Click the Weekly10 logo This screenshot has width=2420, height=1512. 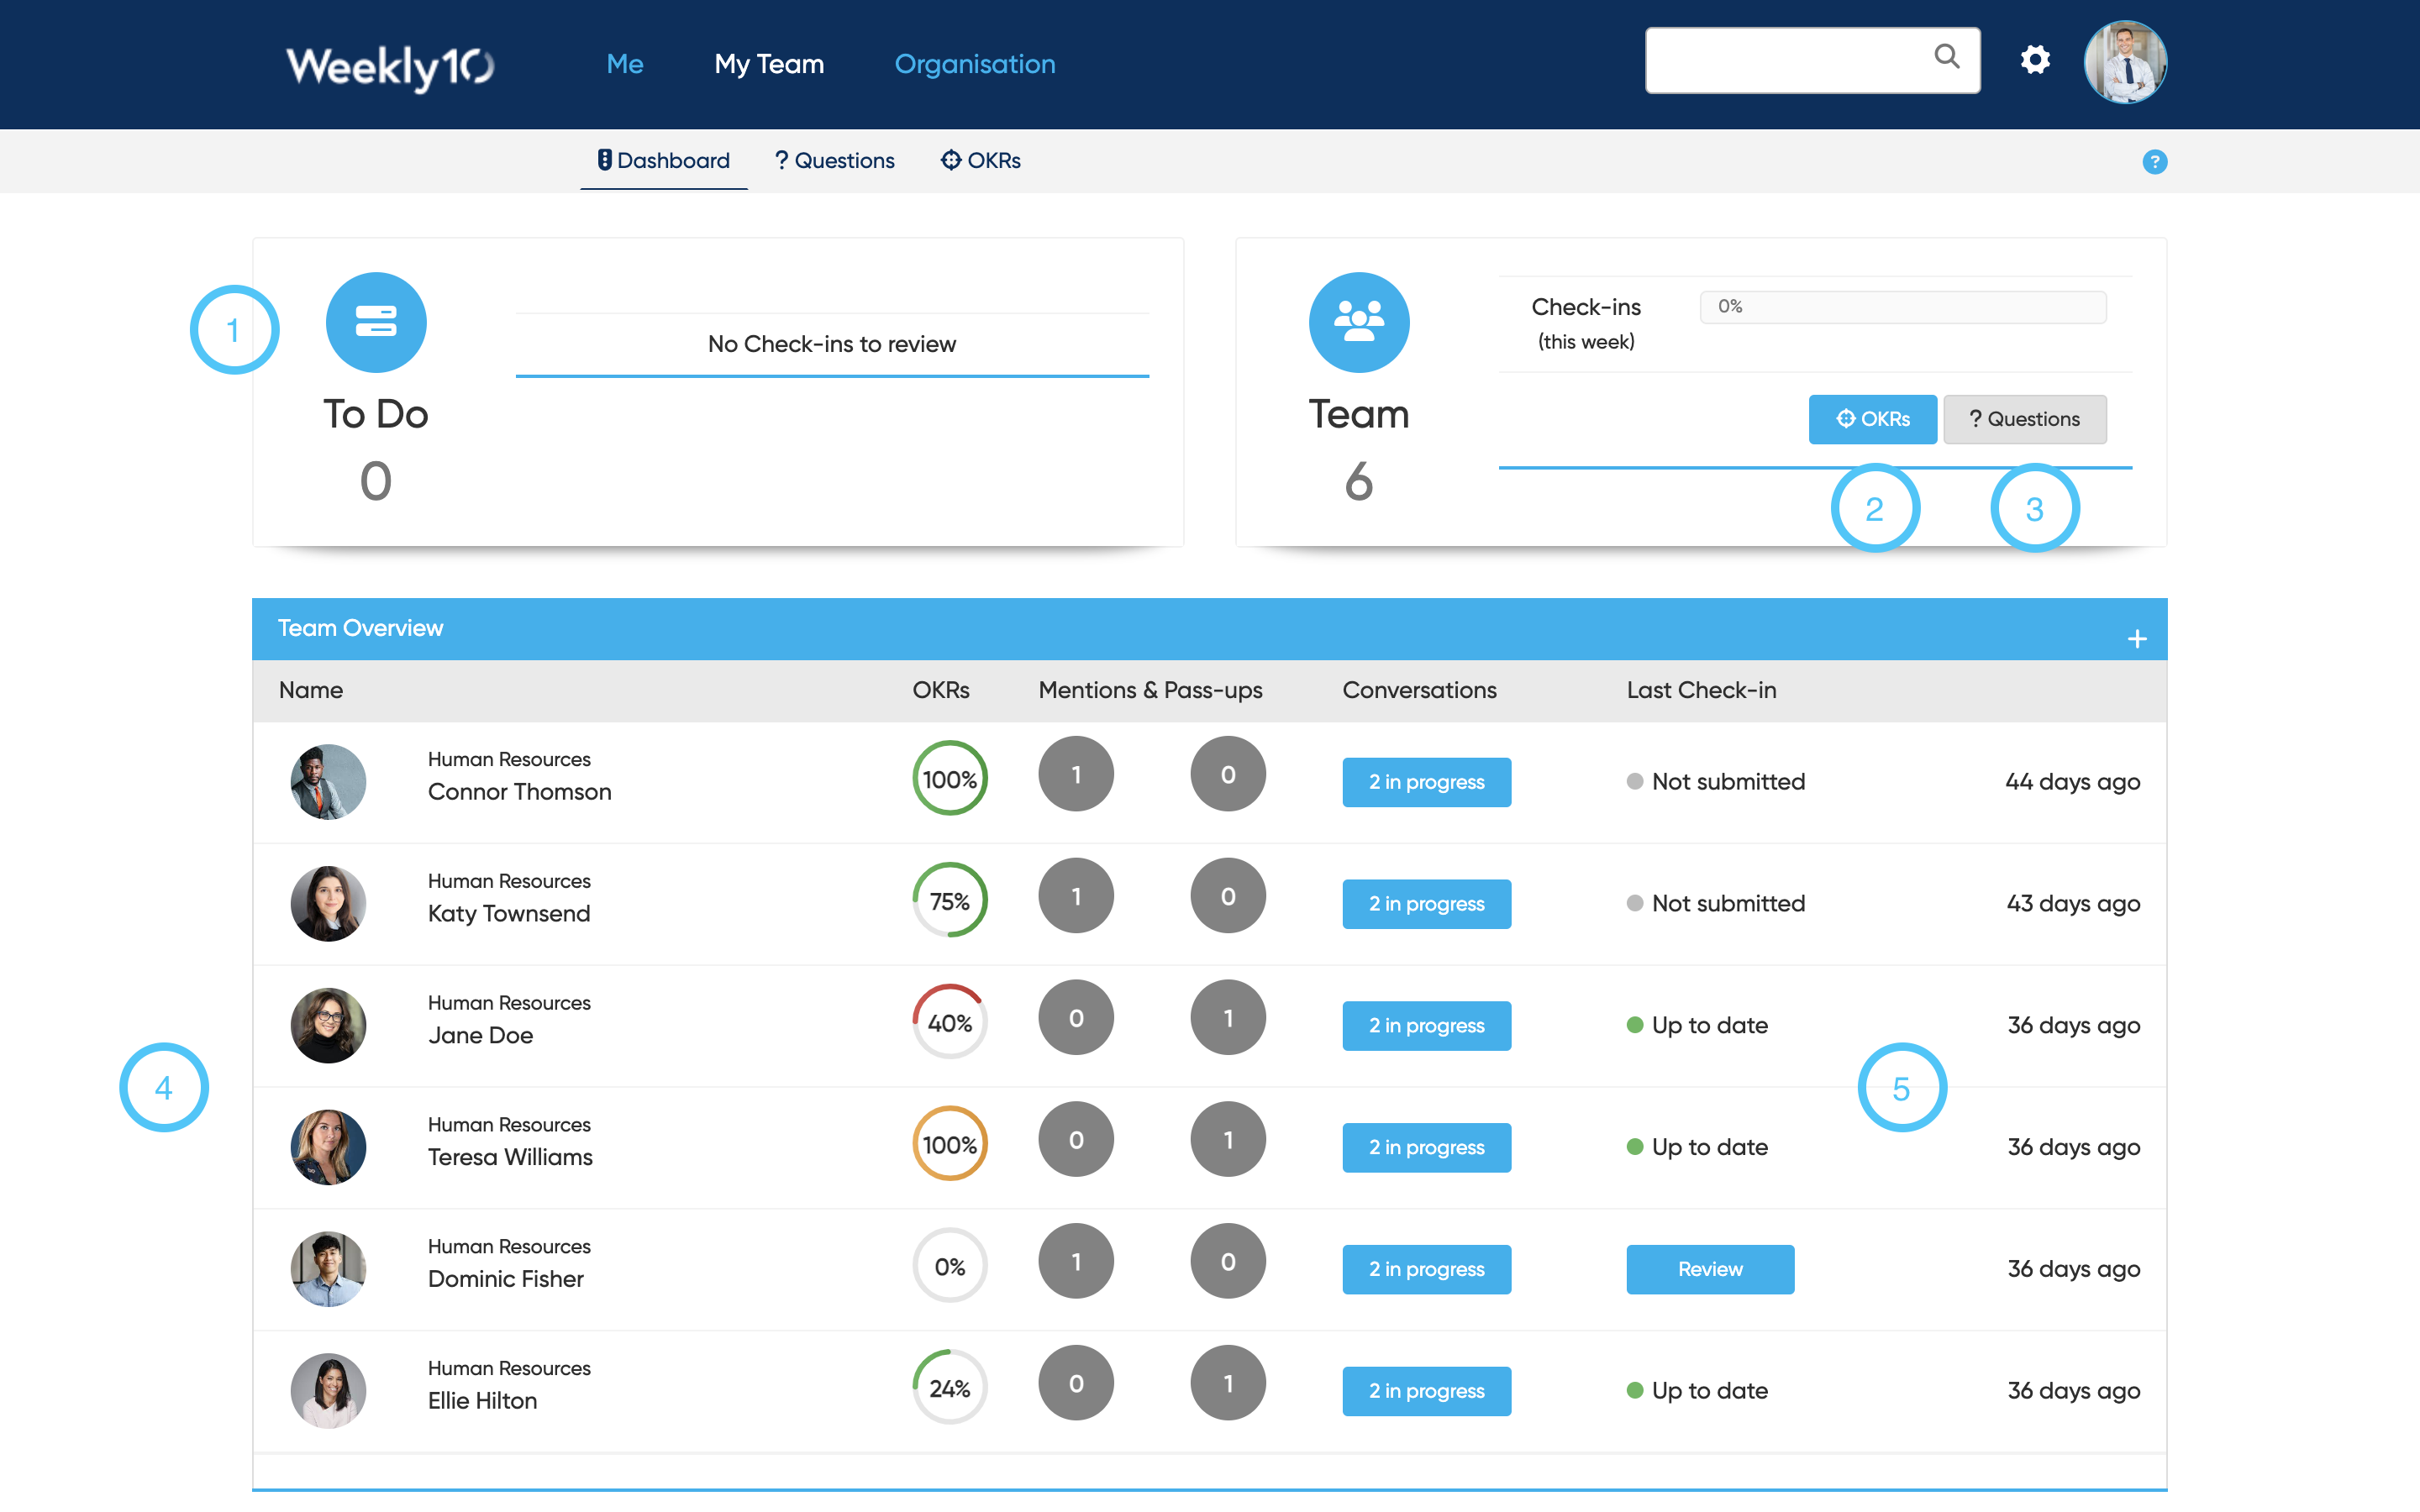(x=390, y=66)
